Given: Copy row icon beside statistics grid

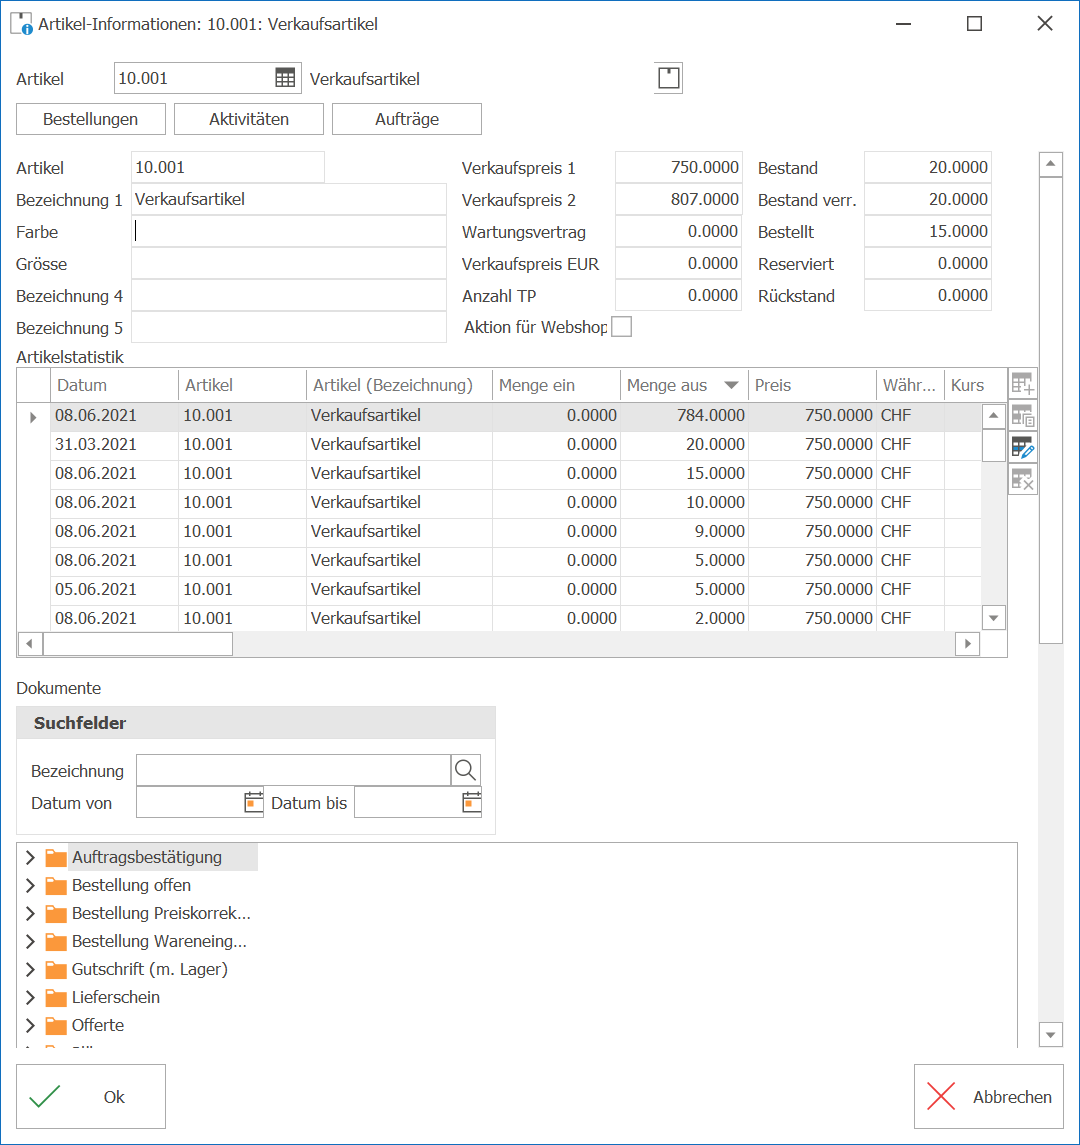Looking at the screenshot, I should coord(1022,416).
